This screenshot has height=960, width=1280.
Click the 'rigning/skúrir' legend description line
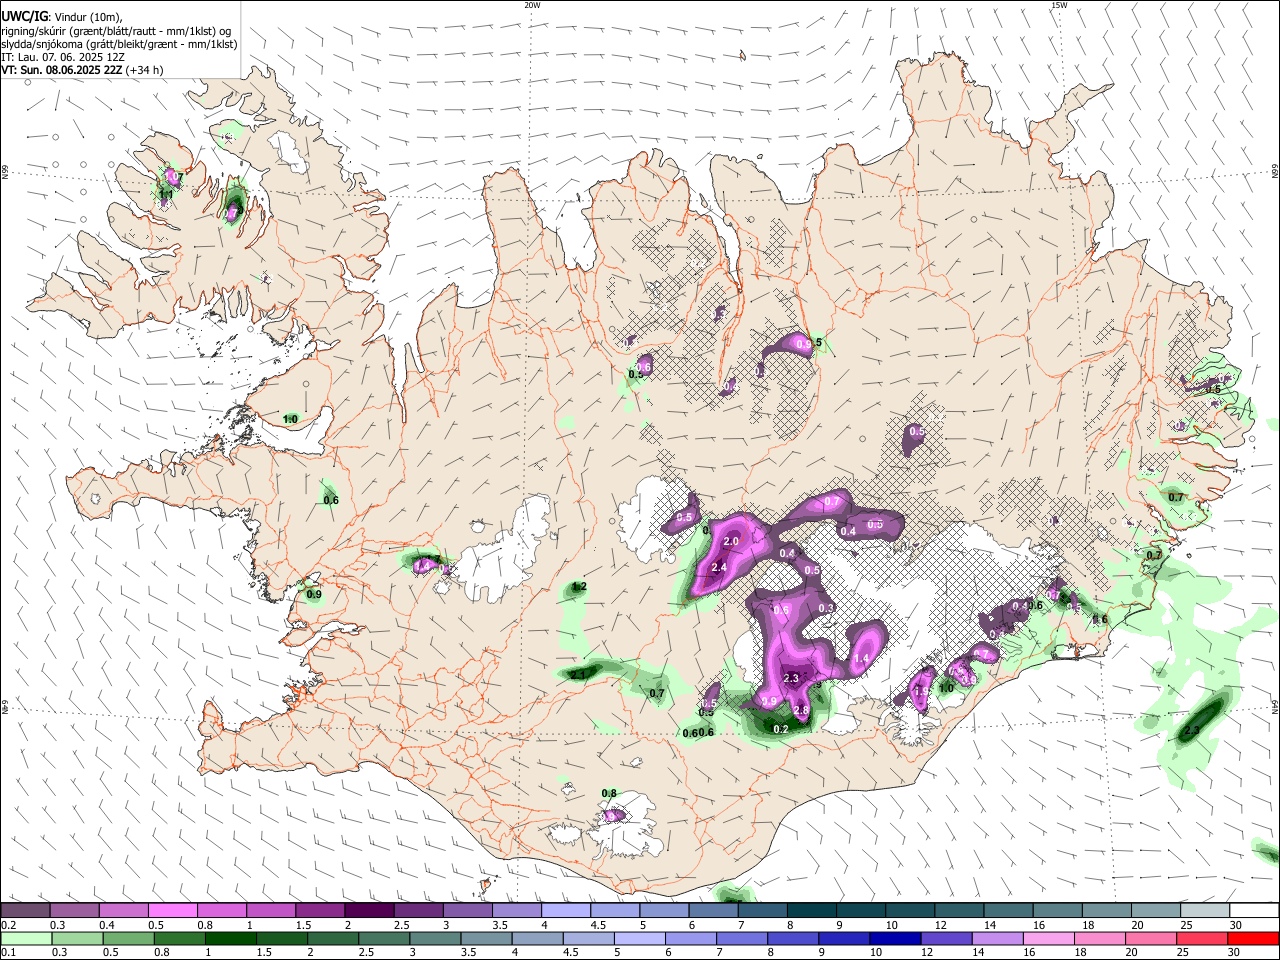tap(117, 31)
